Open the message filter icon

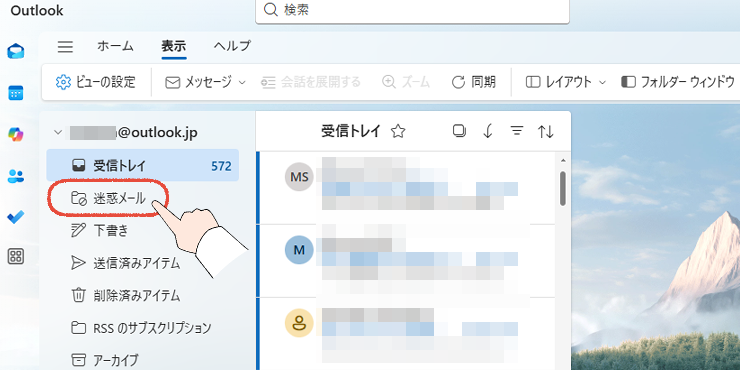517,132
